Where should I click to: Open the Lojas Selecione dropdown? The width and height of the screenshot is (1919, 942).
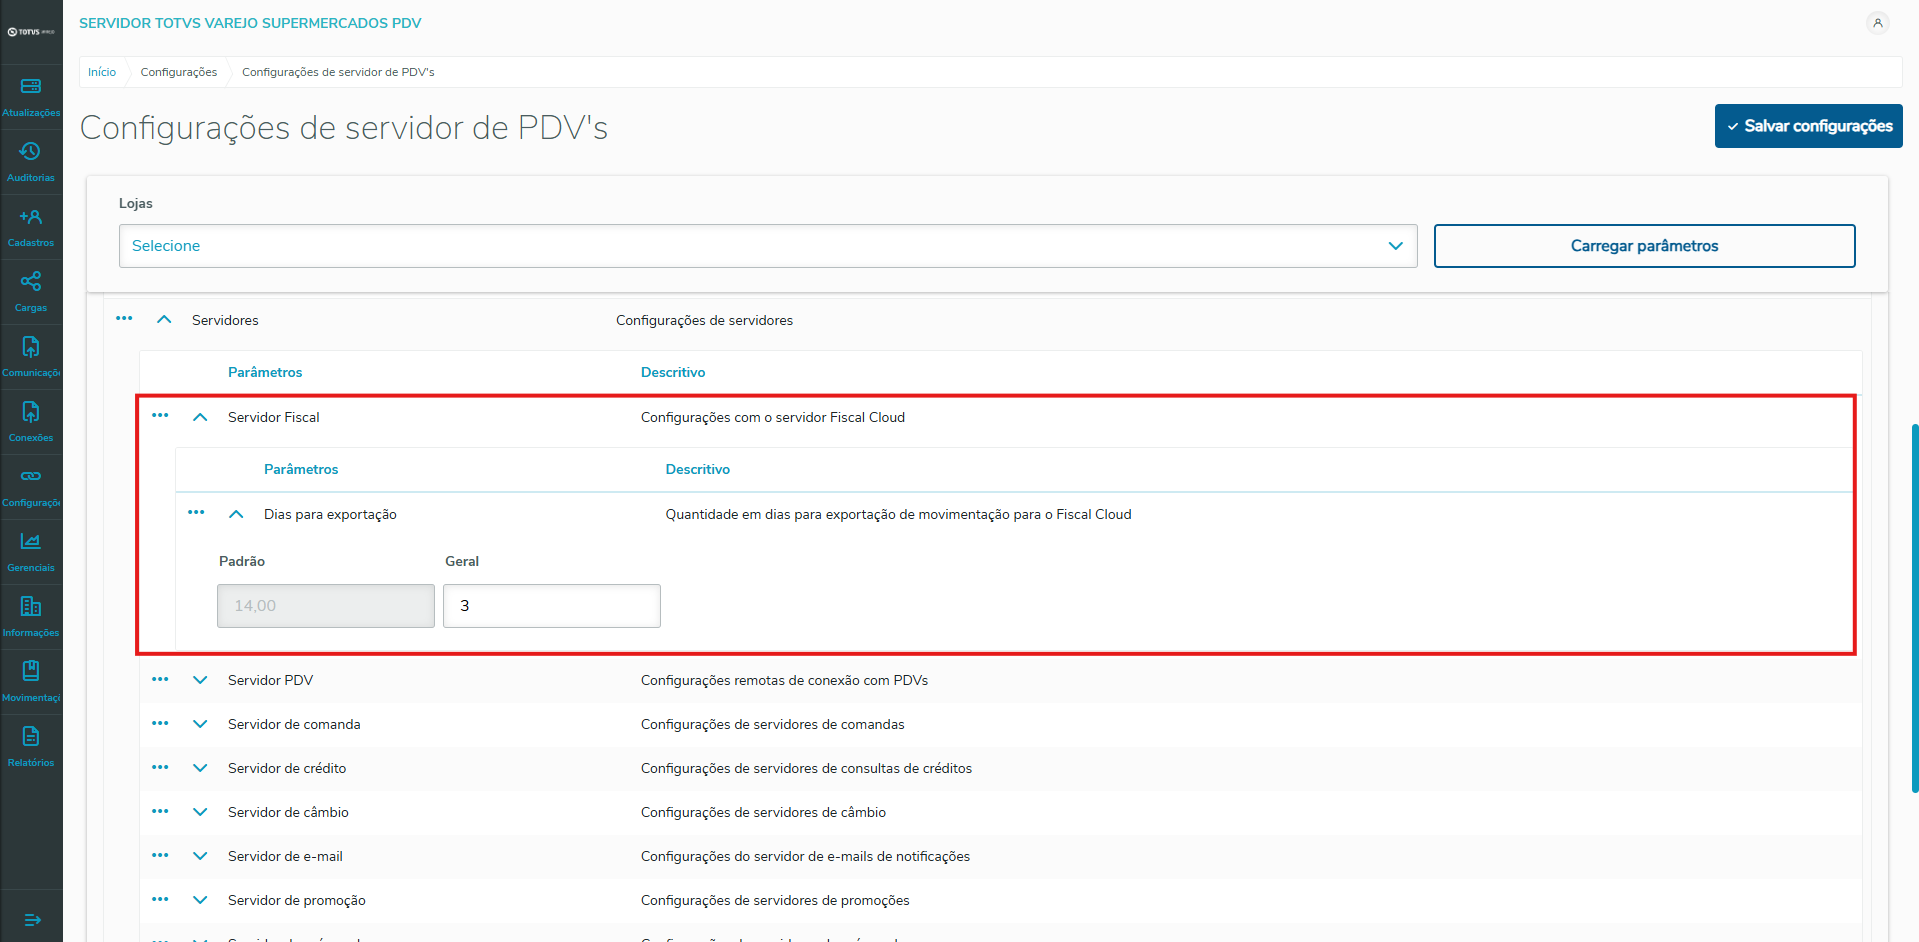click(x=768, y=246)
